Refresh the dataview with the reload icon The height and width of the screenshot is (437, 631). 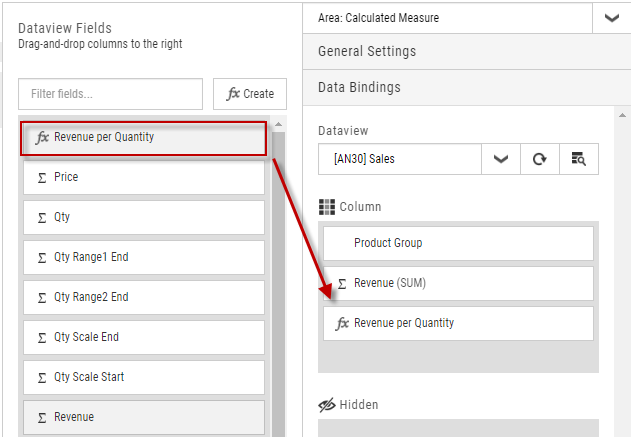[540, 159]
